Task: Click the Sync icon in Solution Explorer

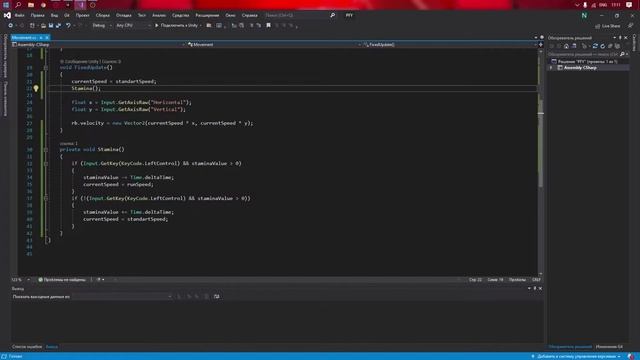Action: point(595,46)
